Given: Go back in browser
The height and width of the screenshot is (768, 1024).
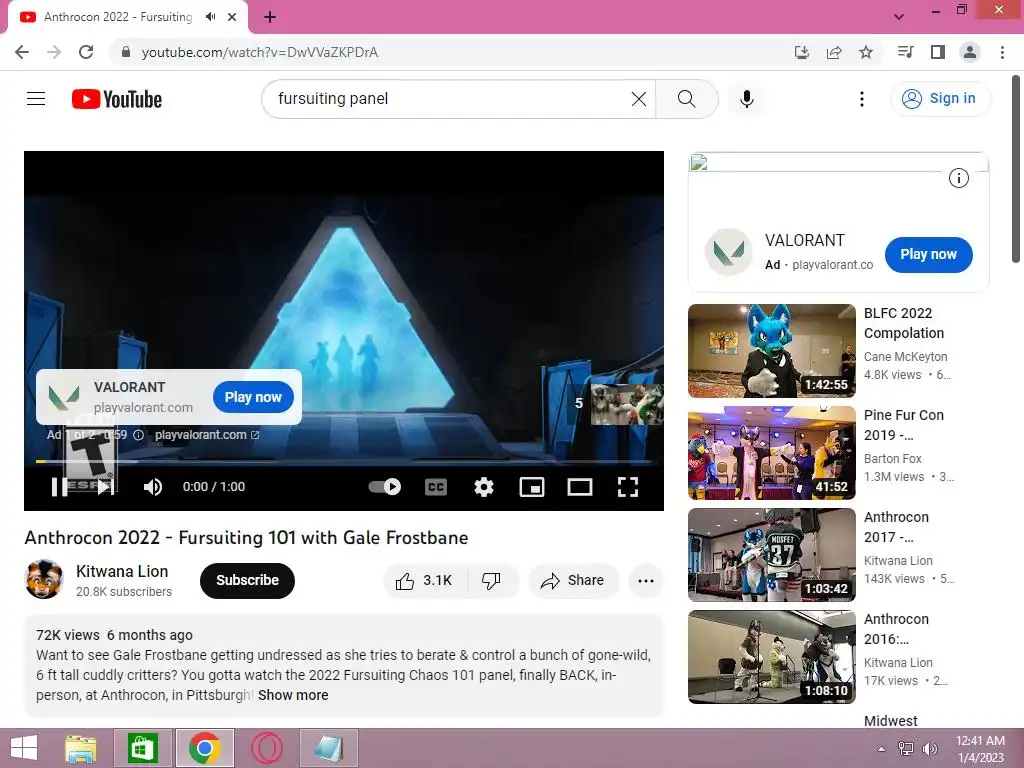Looking at the screenshot, I should click(22, 52).
